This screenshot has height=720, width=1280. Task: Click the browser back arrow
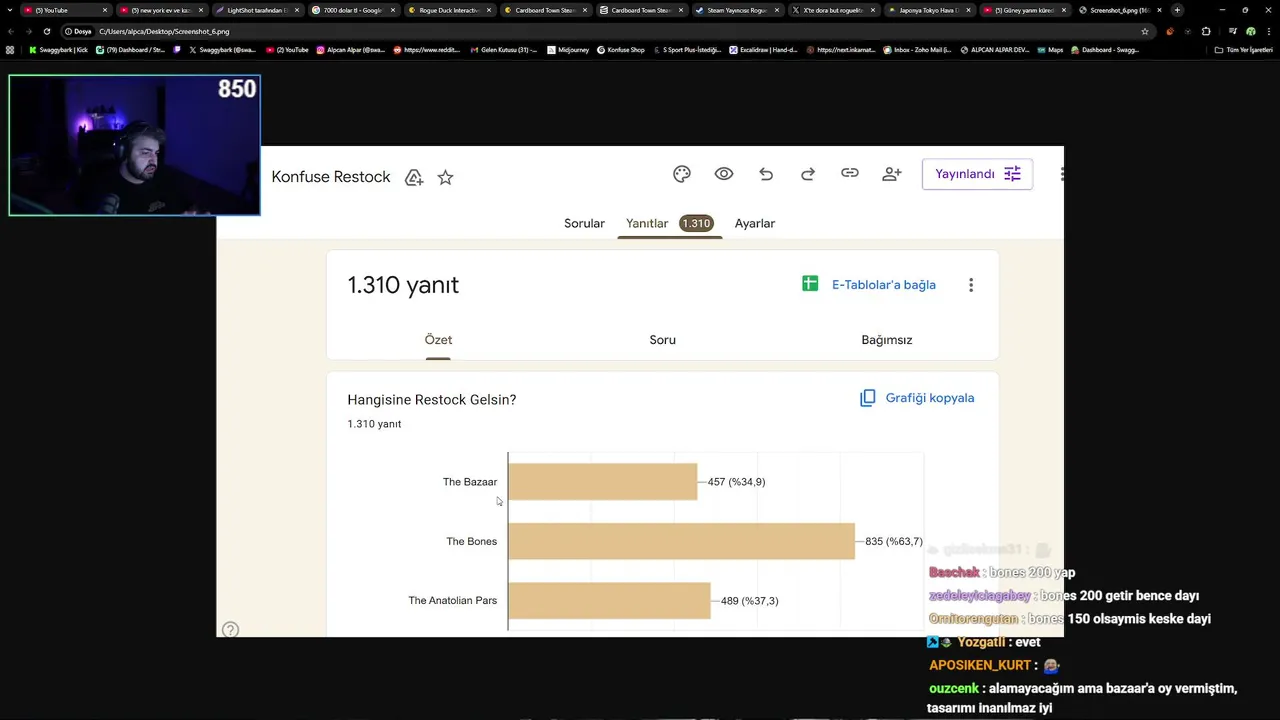coord(10,31)
